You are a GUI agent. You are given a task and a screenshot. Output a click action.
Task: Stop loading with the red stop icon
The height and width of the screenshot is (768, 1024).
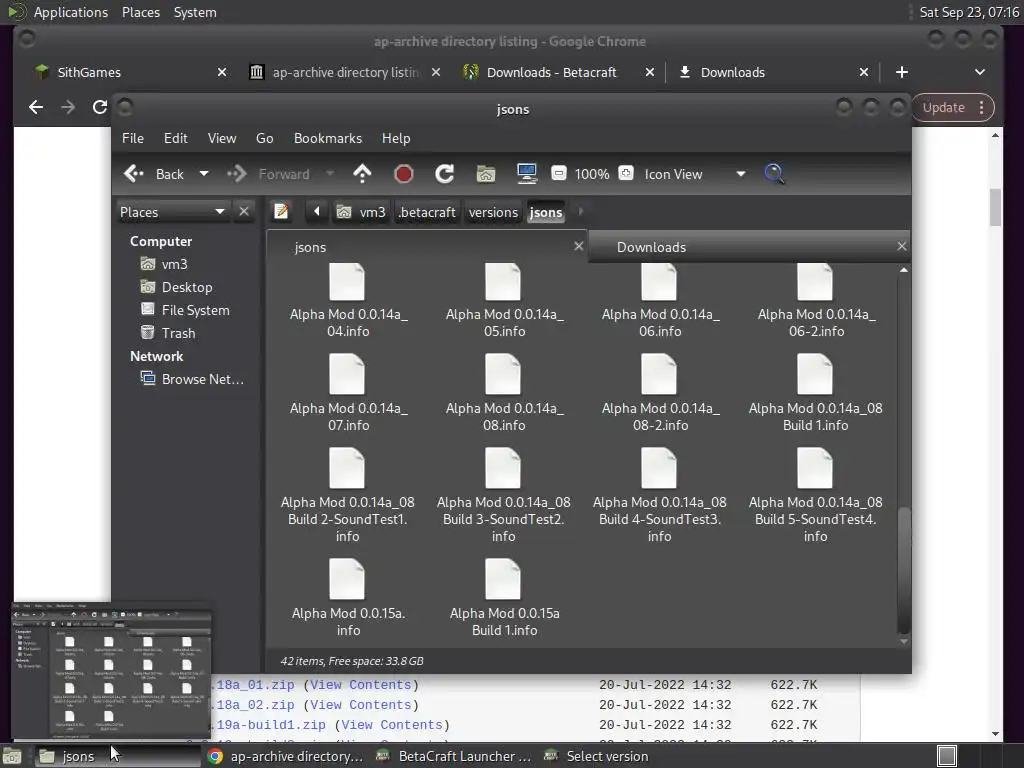(x=404, y=174)
